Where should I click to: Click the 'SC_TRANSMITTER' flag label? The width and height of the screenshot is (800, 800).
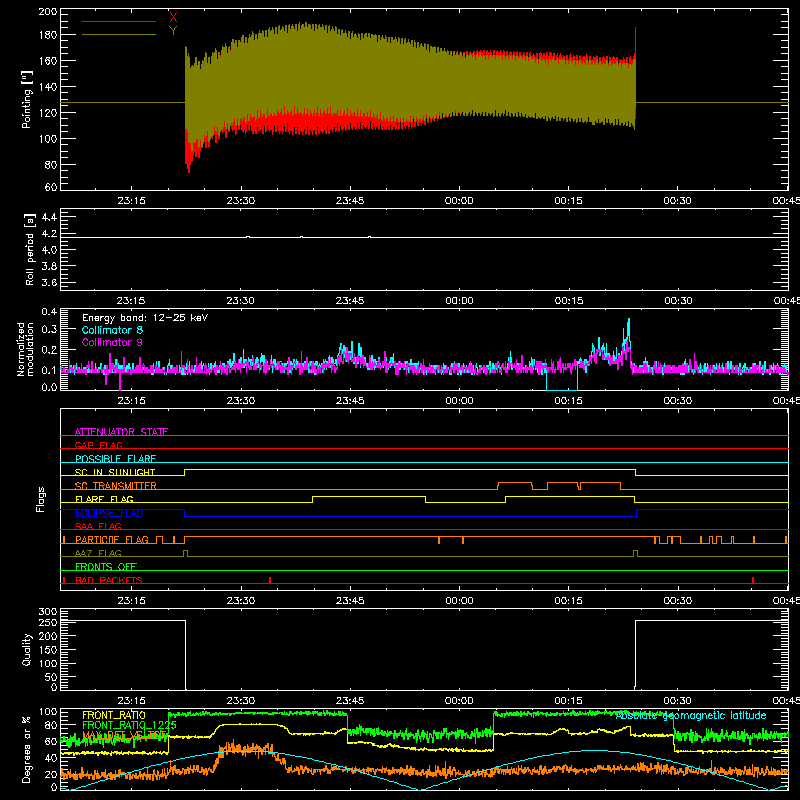coord(116,486)
